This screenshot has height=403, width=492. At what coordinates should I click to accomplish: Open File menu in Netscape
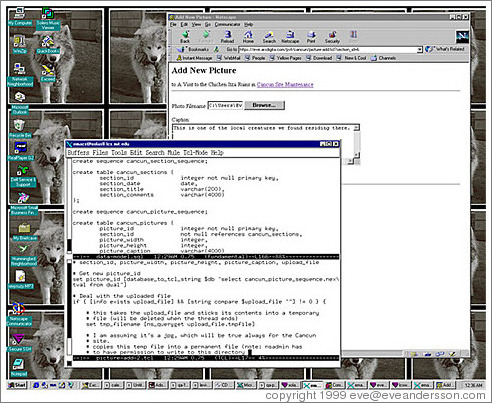click(173, 24)
